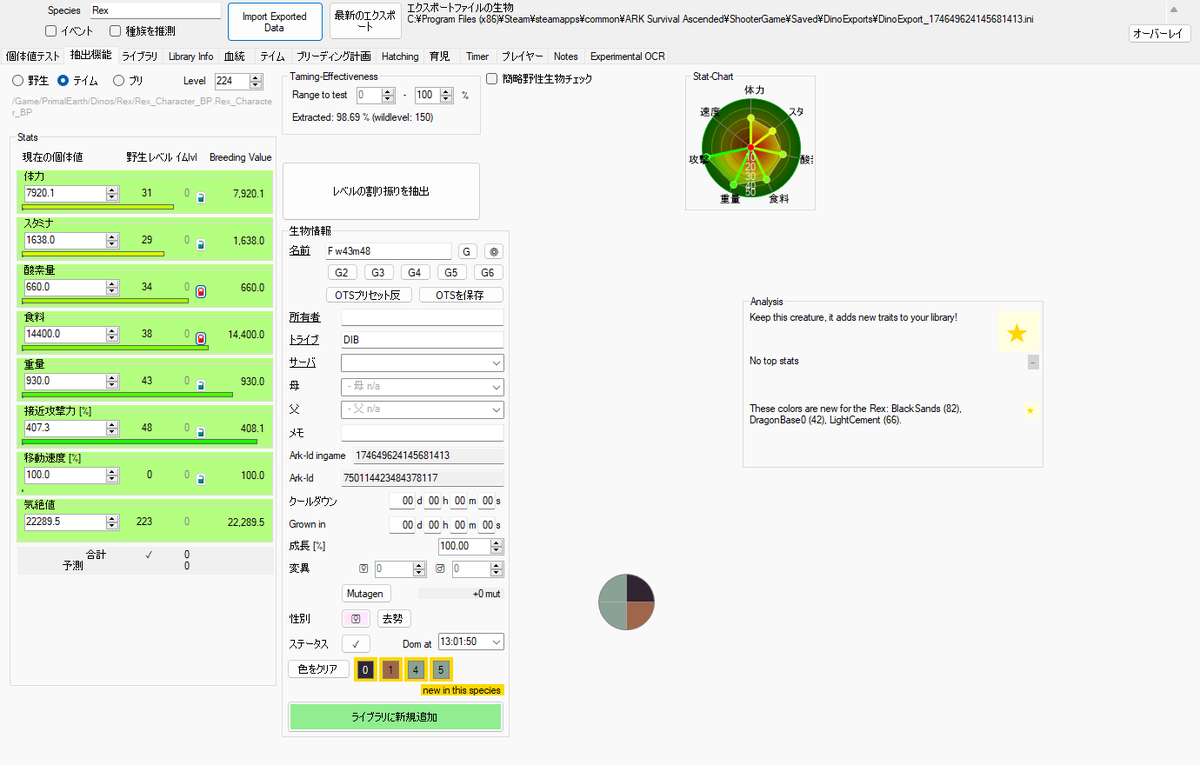Screen dimensions: 1200x765
Task: Click the stat radar chart
Action: coord(750,146)
